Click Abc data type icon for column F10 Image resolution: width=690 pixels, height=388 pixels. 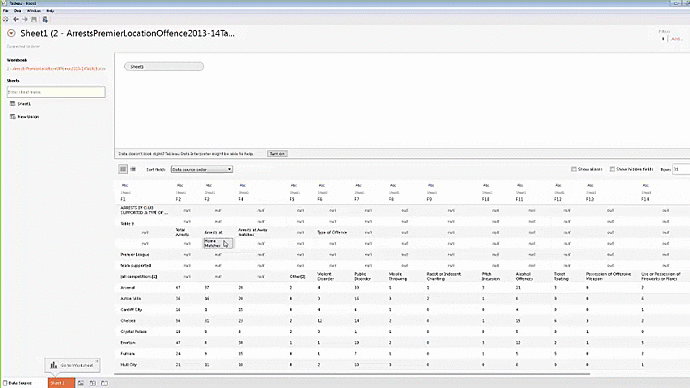[486, 185]
